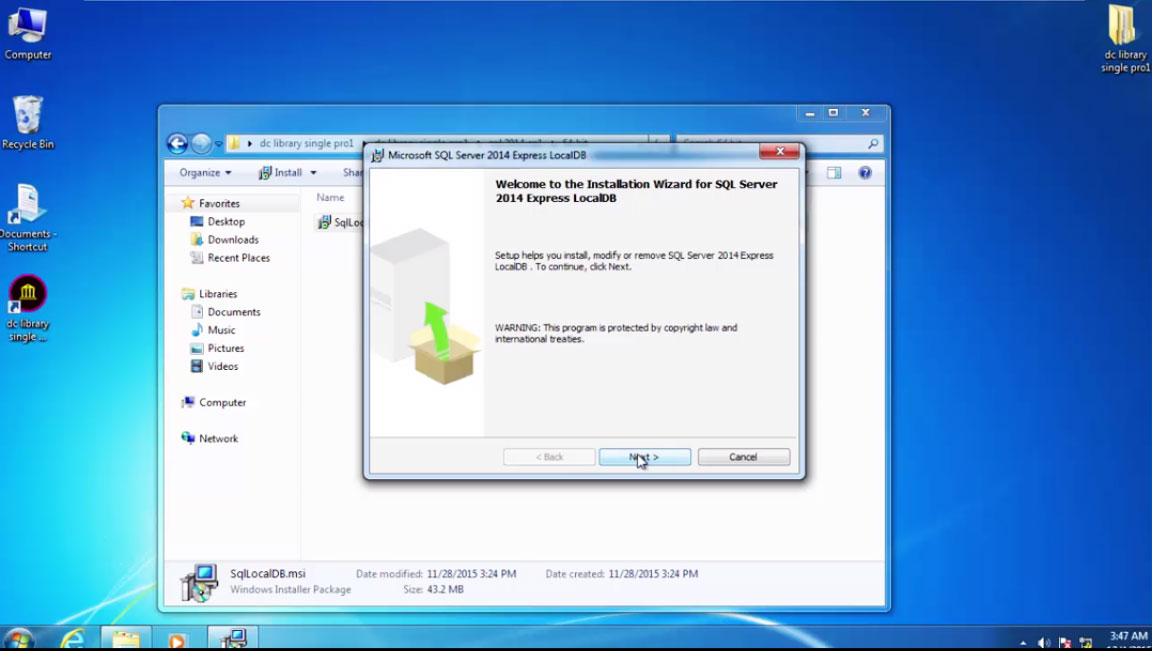Click the installer icon in the wizard title bar
This screenshot has width=1152, height=651.
[378, 155]
